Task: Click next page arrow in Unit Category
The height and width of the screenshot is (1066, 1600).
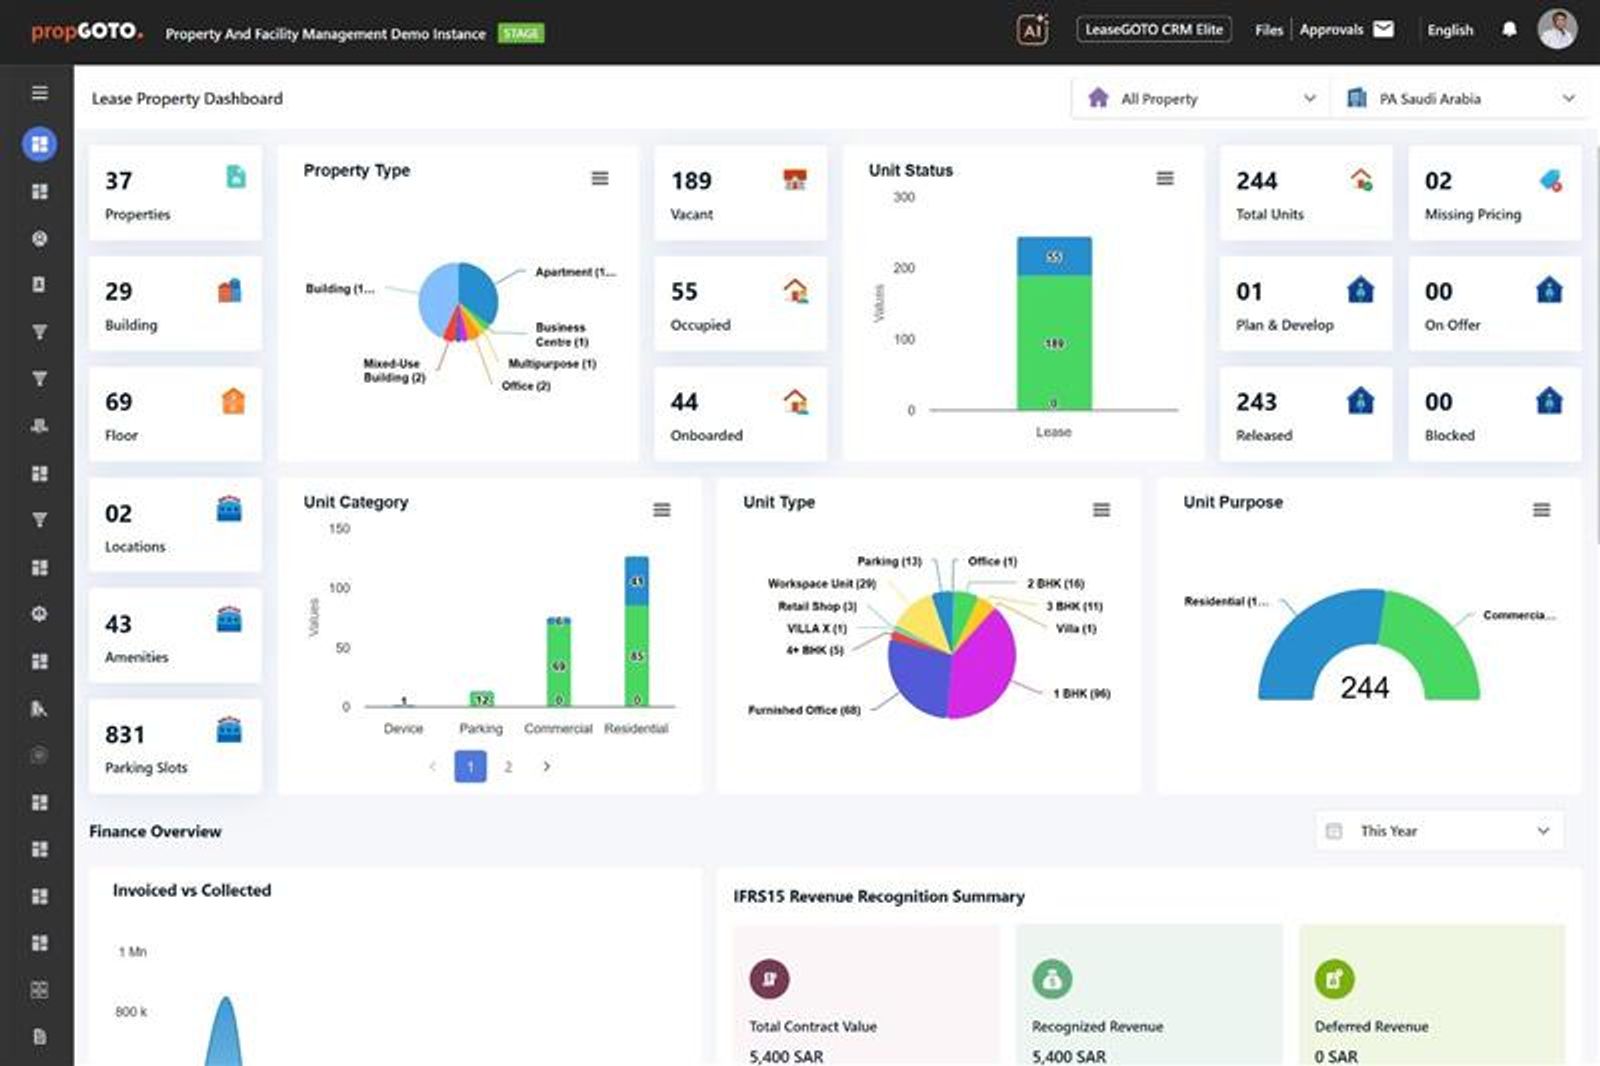Action: (546, 767)
